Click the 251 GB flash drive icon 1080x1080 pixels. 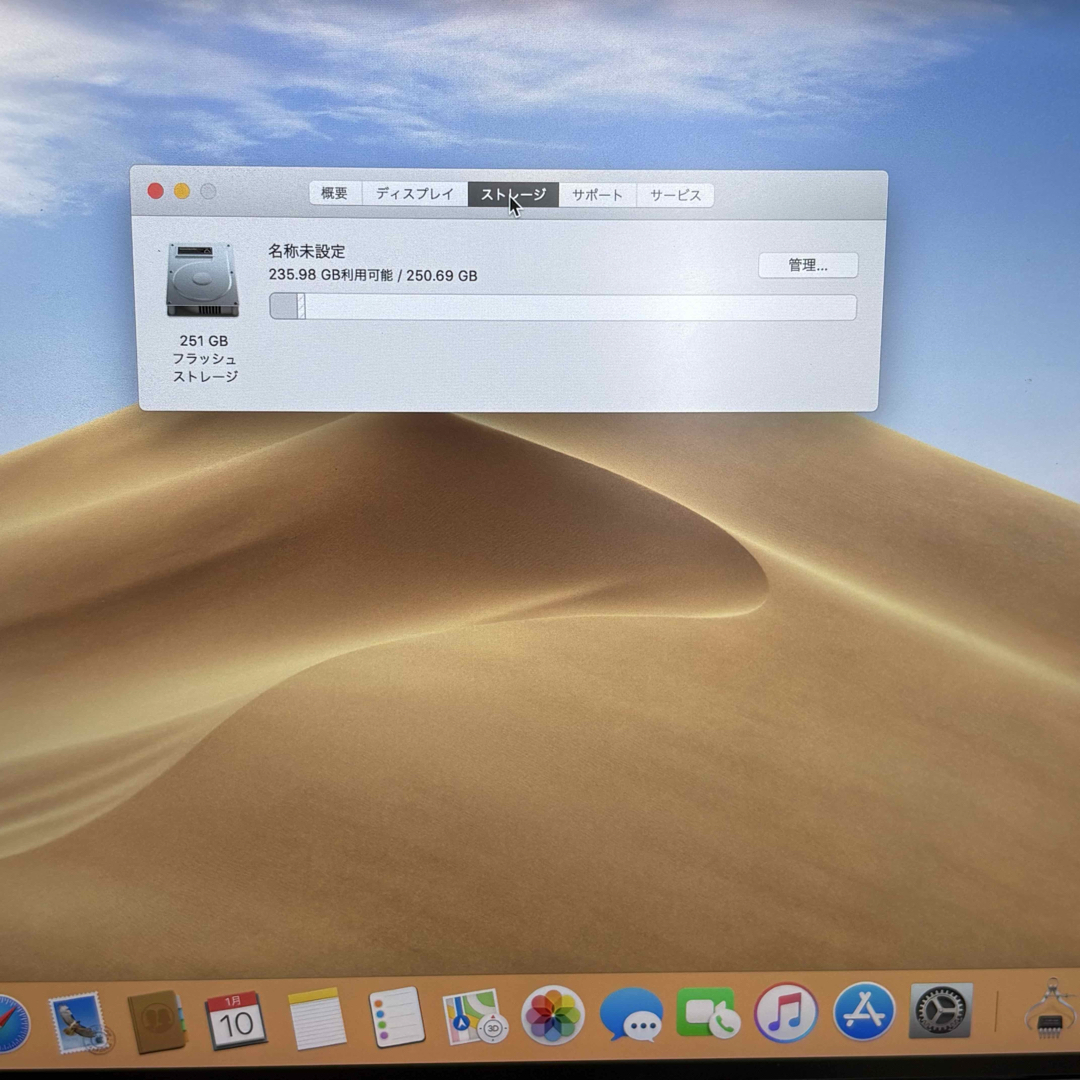click(x=202, y=280)
